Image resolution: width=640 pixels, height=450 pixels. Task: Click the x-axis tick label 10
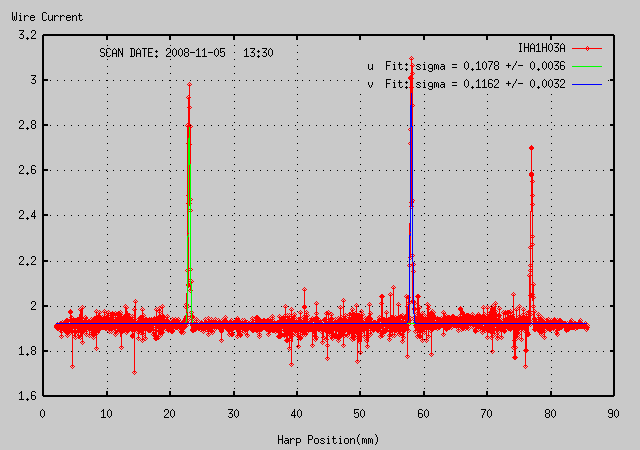pyautogui.click(x=106, y=414)
